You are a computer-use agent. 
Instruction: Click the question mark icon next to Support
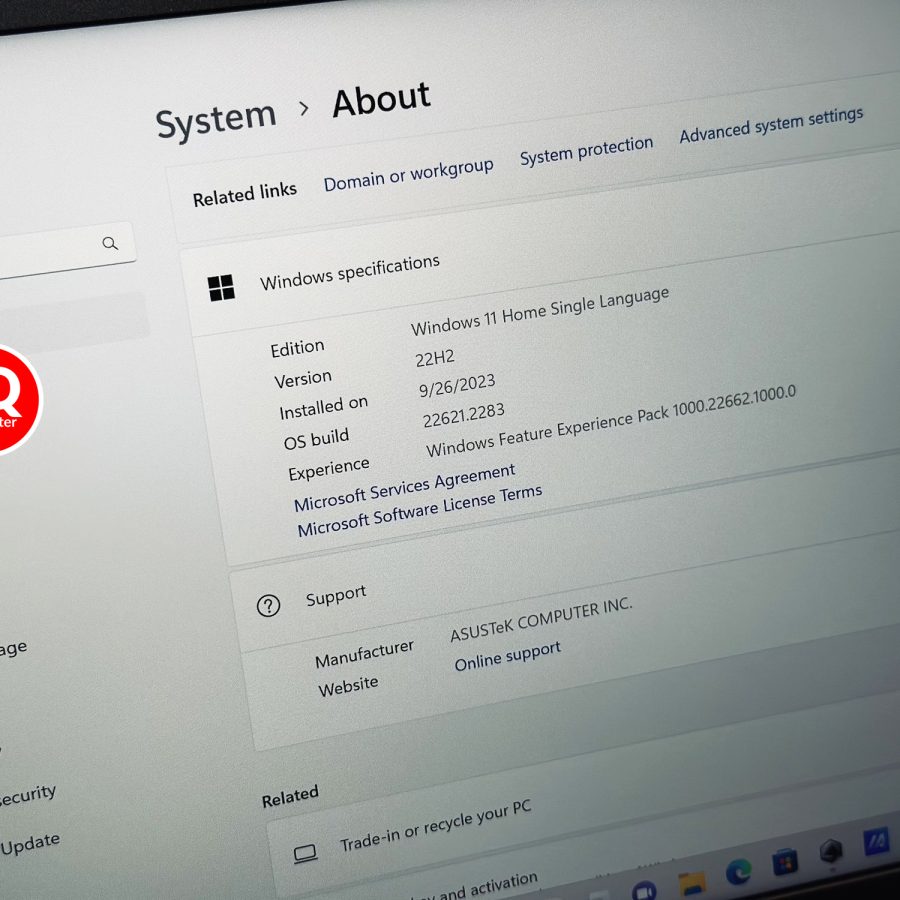click(x=268, y=606)
